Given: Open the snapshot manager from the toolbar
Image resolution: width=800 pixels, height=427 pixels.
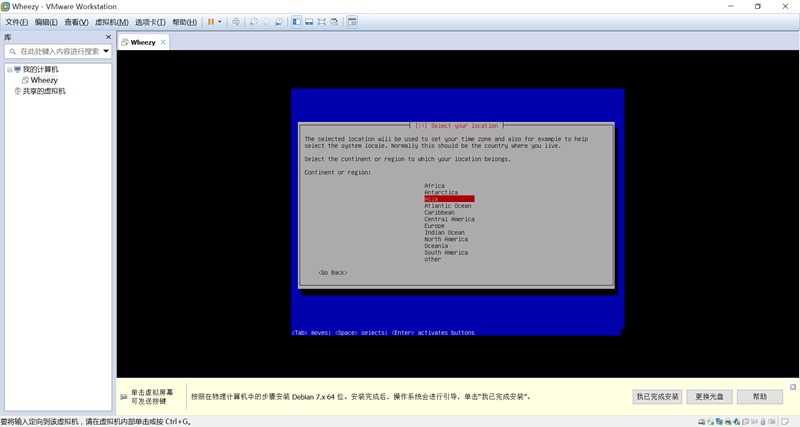Looking at the screenshot, I should [279, 22].
